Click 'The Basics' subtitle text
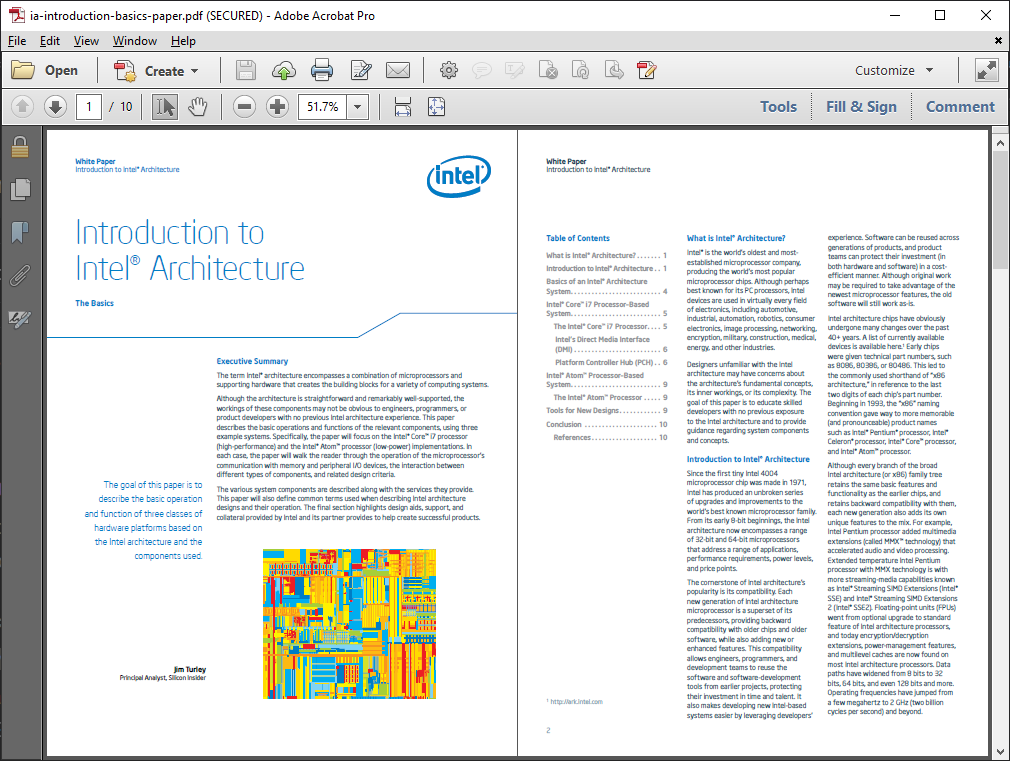 coord(94,303)
